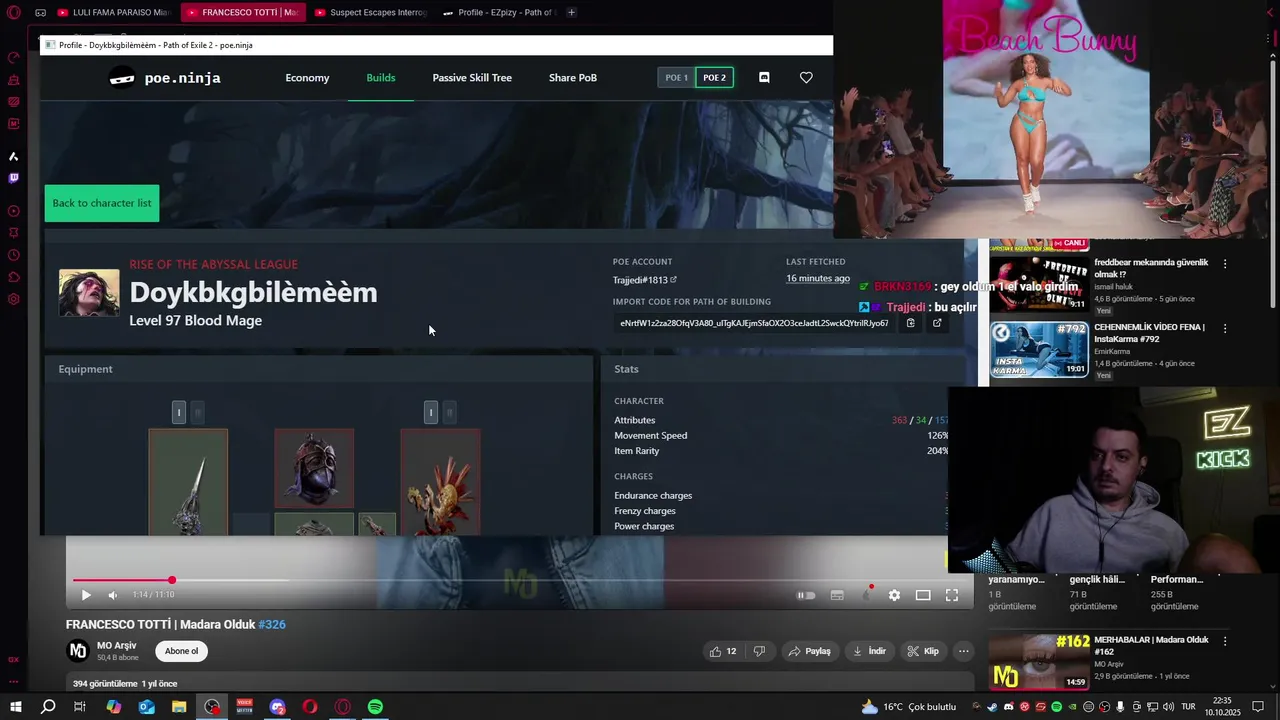Mute the YouTube video volume
This screenshot has height=720, width=1280.
pyautogui.click(x=112, y=595)
